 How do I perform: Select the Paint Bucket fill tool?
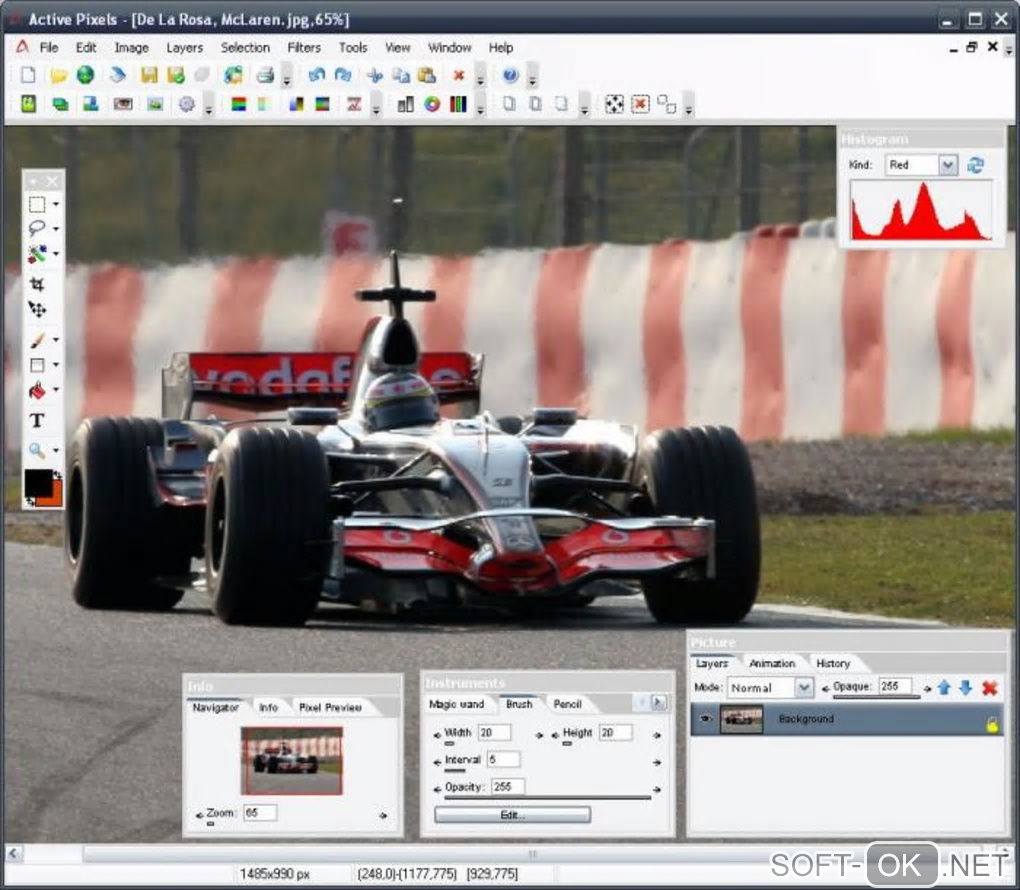coord(37,390)
